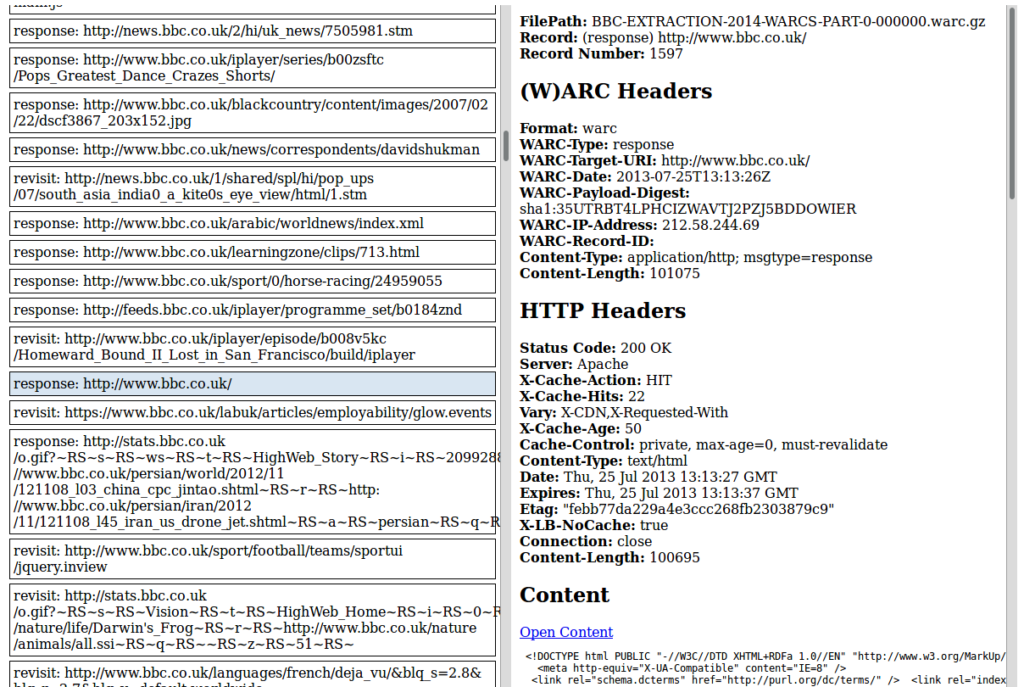This screenshot has height=687, width=1024.
Task: Open the sportui/jquery.inview revisit record
Action: (252, 559)
